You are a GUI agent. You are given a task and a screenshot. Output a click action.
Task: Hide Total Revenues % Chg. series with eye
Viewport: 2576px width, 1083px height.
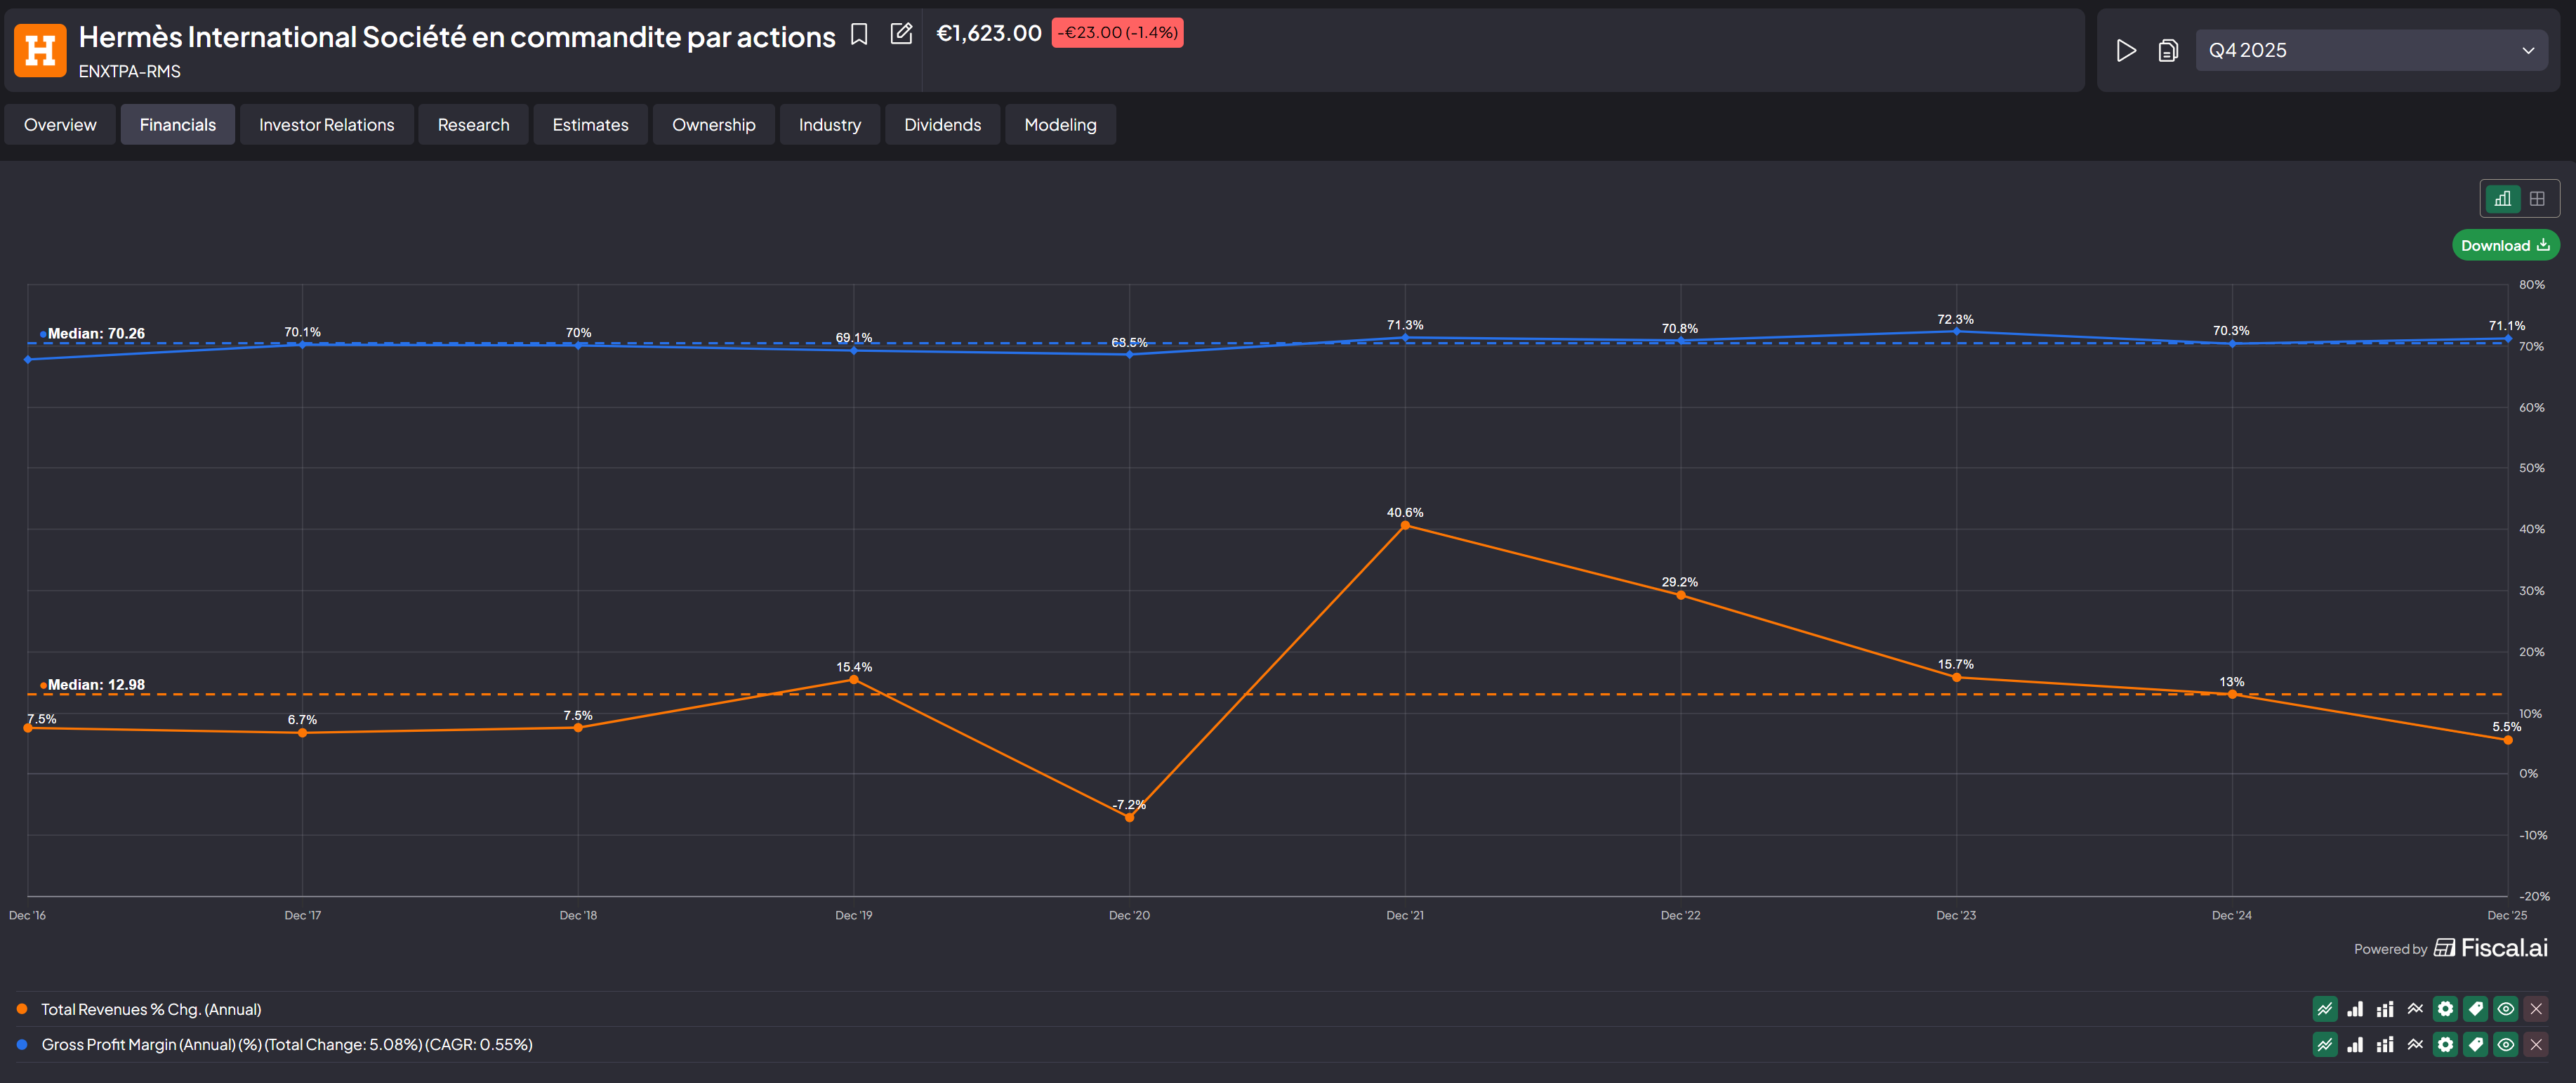tap(2505, 1009)
